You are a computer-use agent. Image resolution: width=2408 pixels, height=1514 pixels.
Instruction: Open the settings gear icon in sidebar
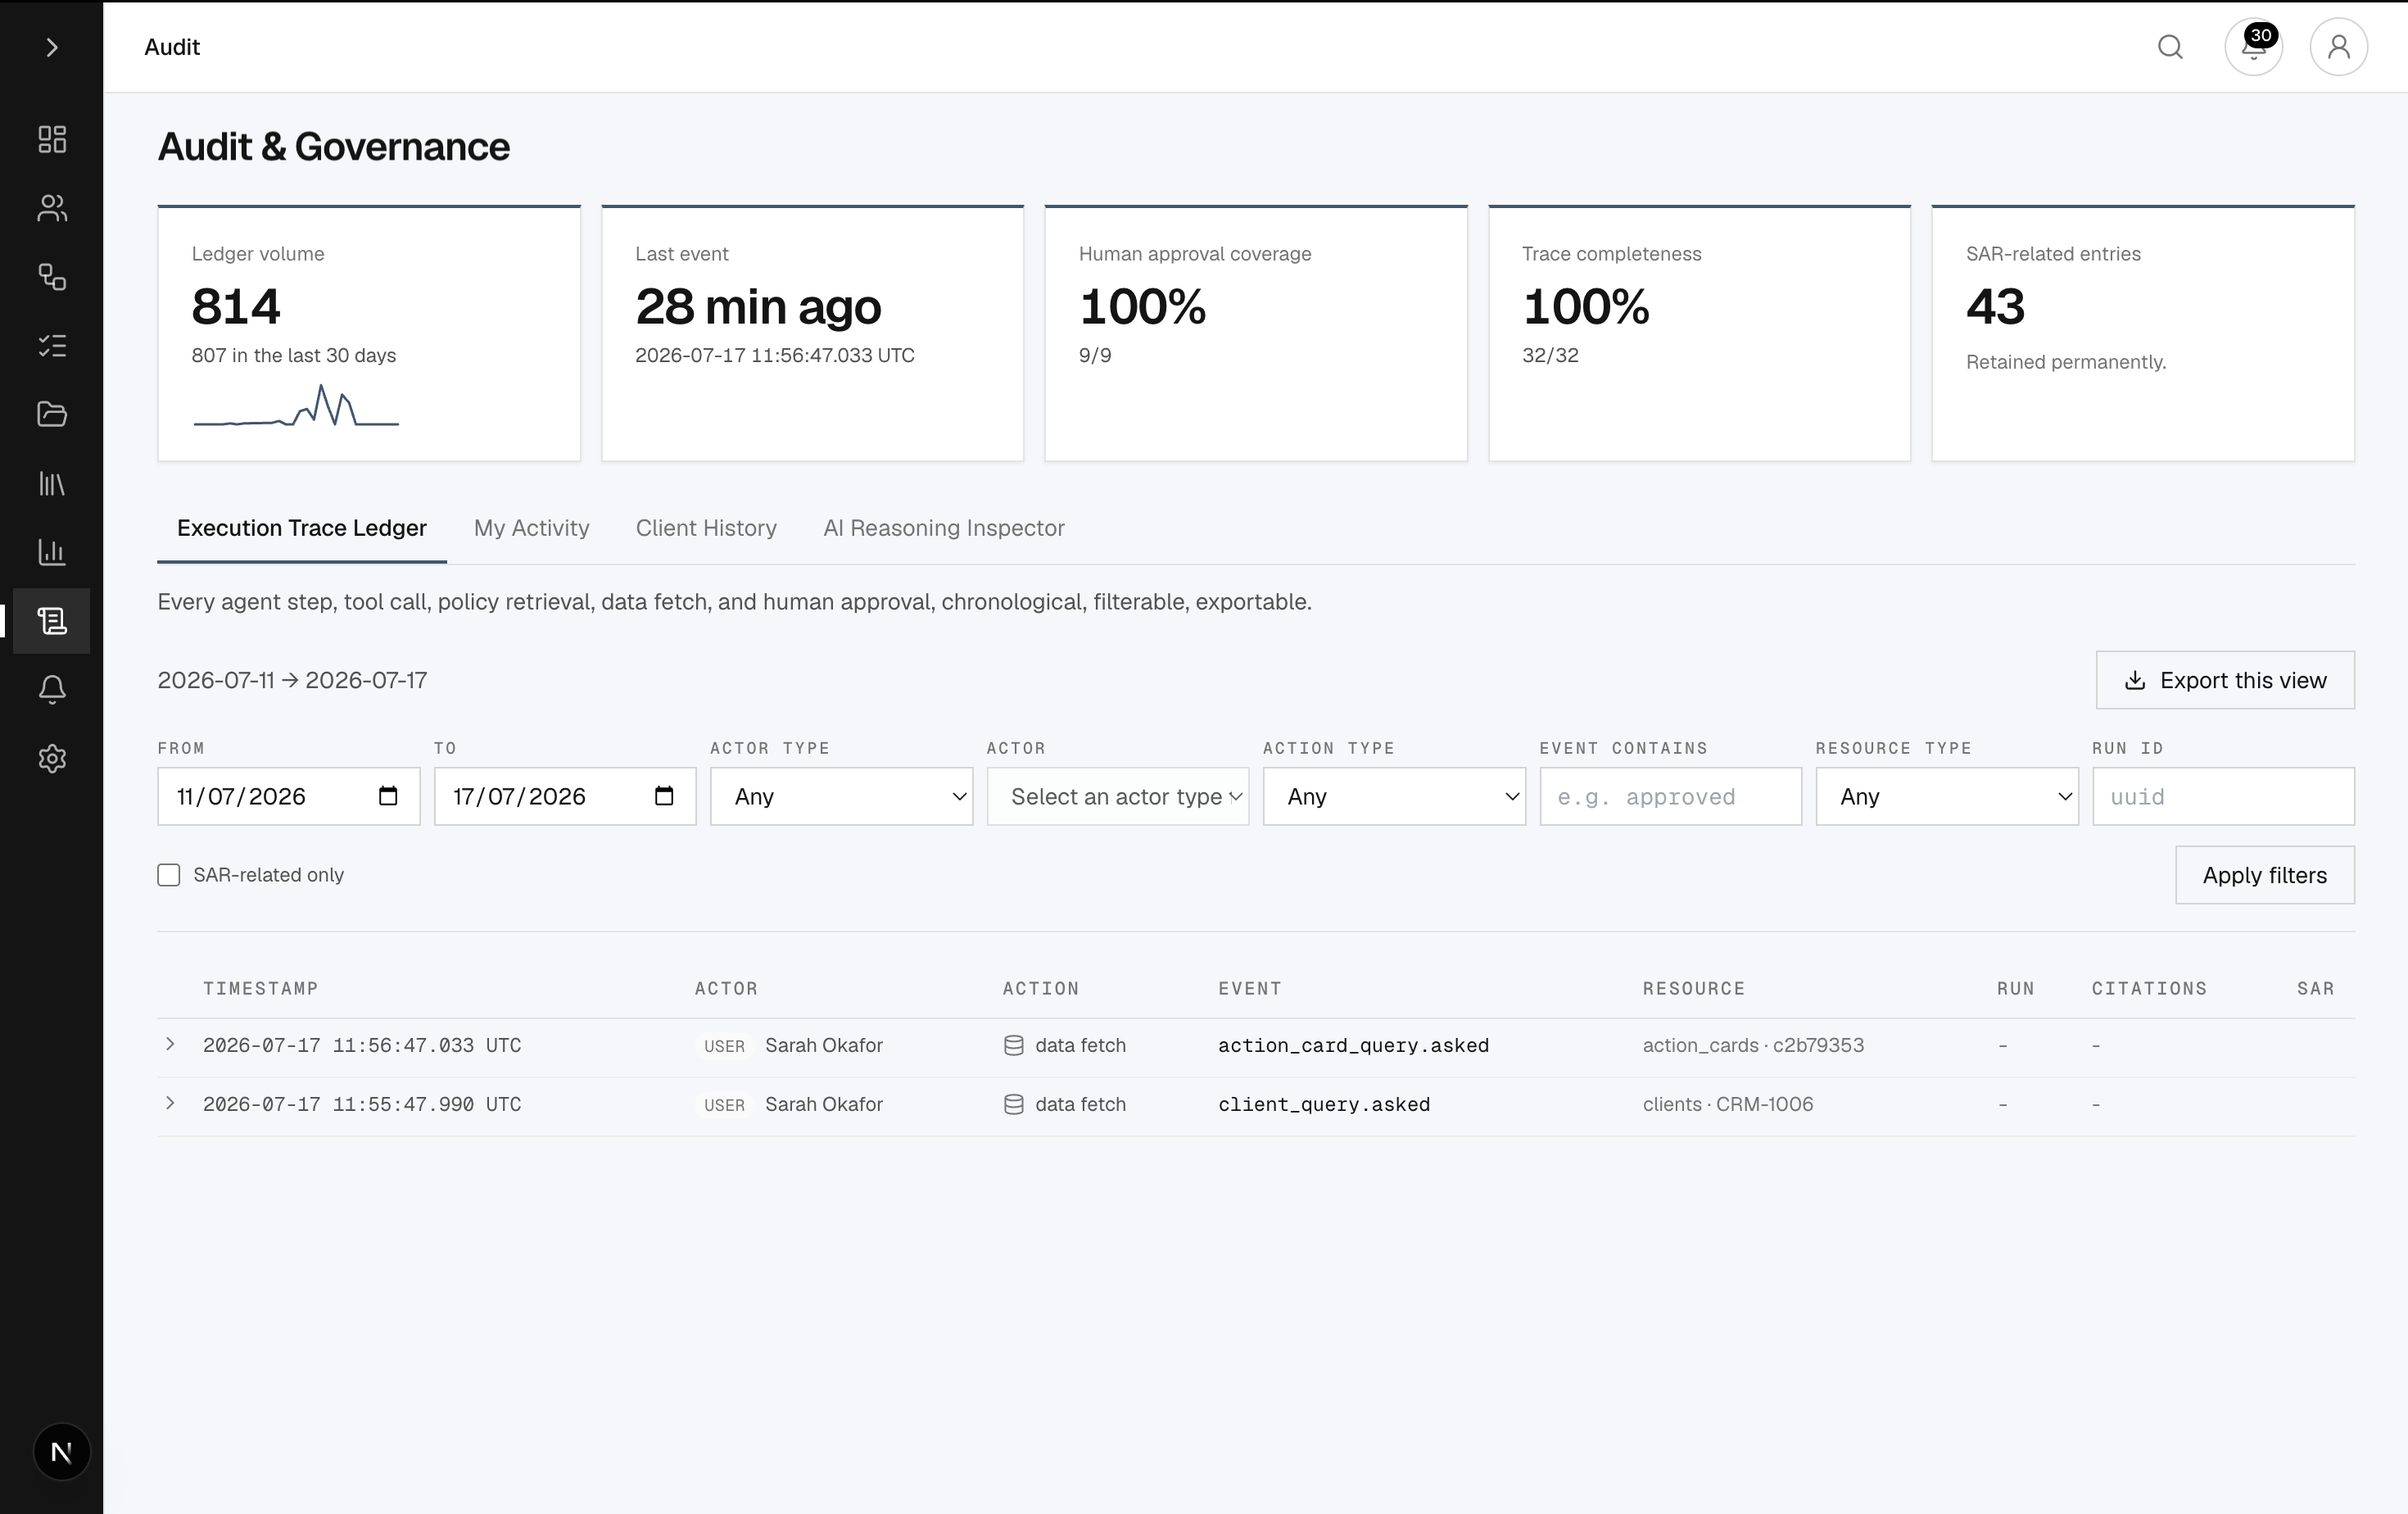coord(52,759)
